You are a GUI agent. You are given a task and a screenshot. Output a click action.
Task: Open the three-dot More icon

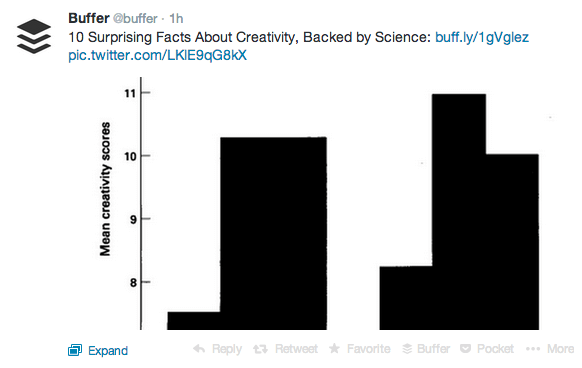(533, 349)
